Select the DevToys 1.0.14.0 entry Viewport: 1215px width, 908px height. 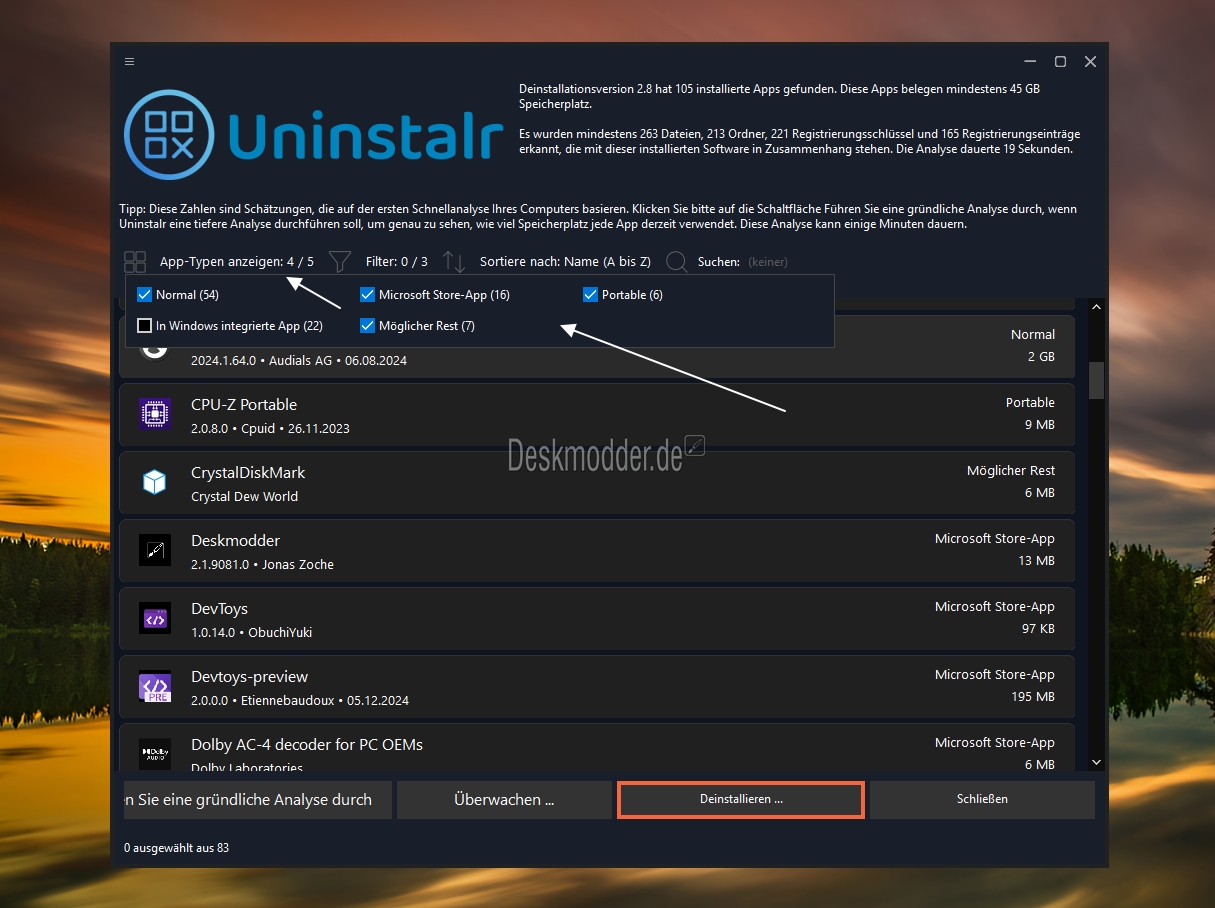(x=597, y=618)
